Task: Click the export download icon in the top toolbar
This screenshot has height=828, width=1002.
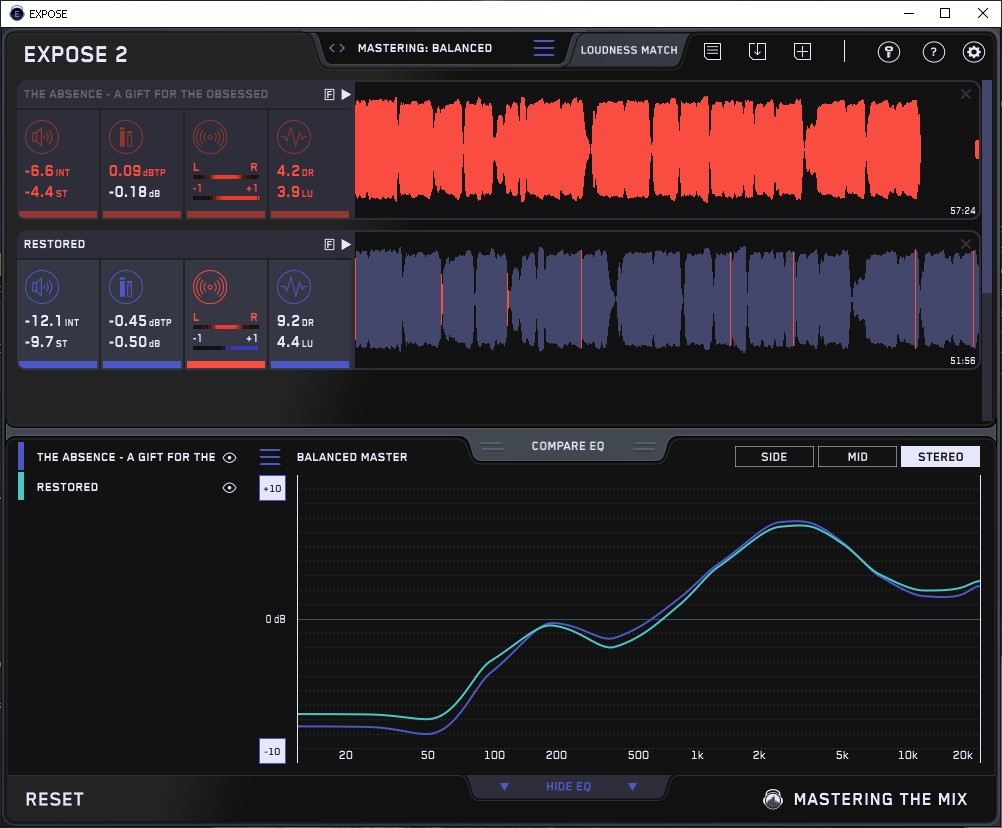Action: click(757, 51)
